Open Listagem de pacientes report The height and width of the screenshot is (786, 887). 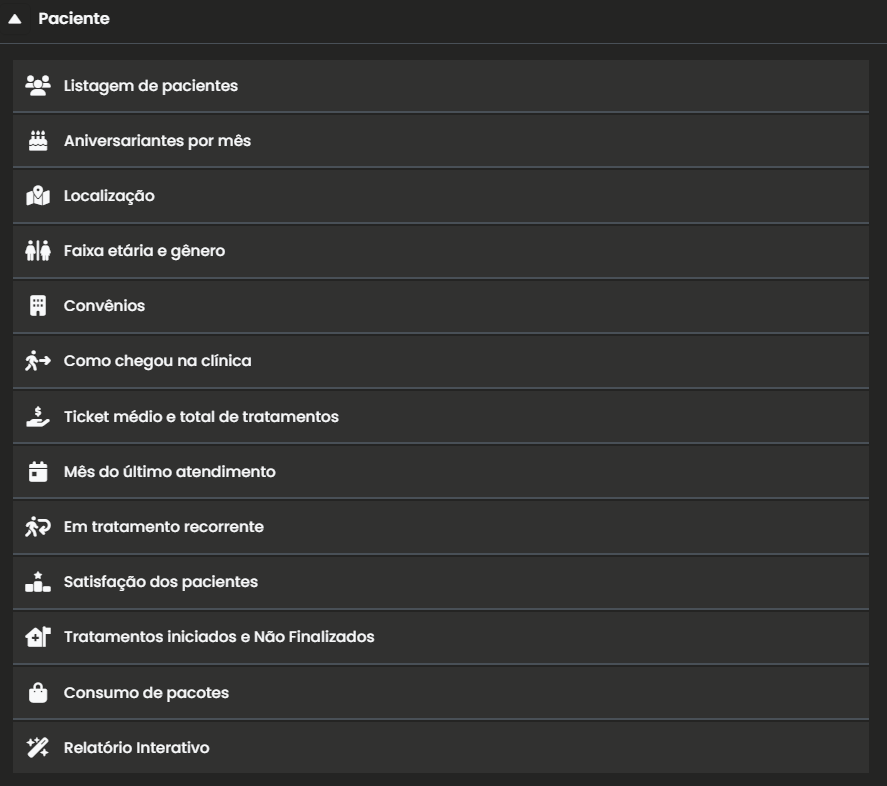pos(151,86)
